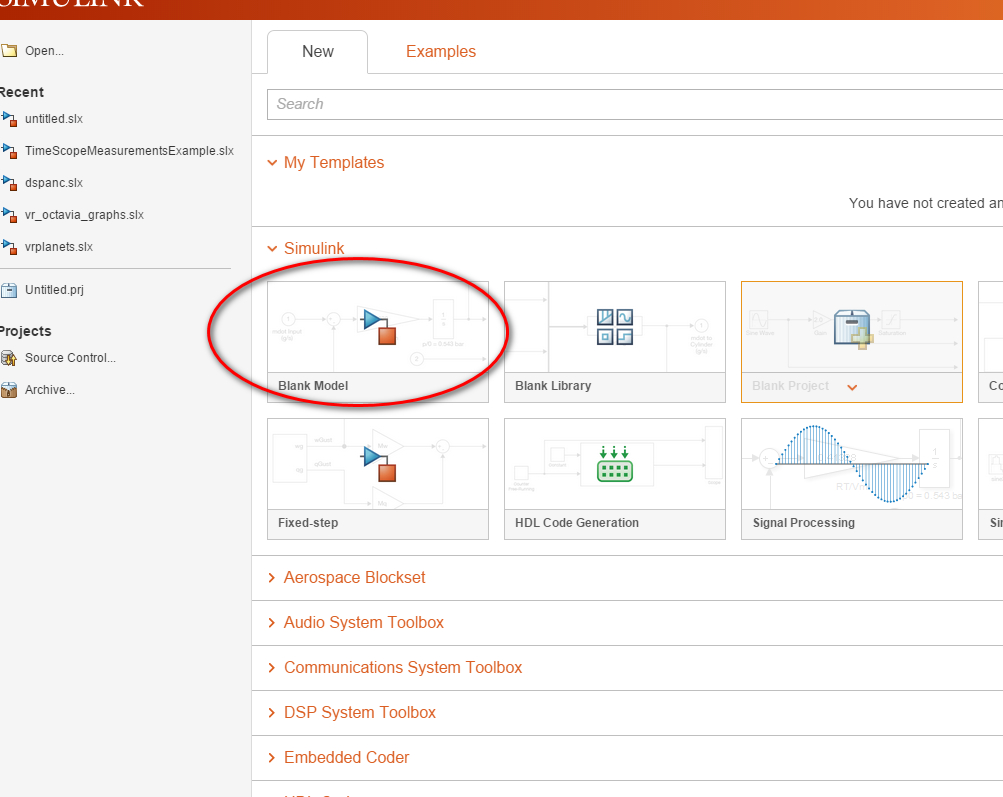Select the HDL Code Generation label

pyautogui.click(x=576, y=523)
